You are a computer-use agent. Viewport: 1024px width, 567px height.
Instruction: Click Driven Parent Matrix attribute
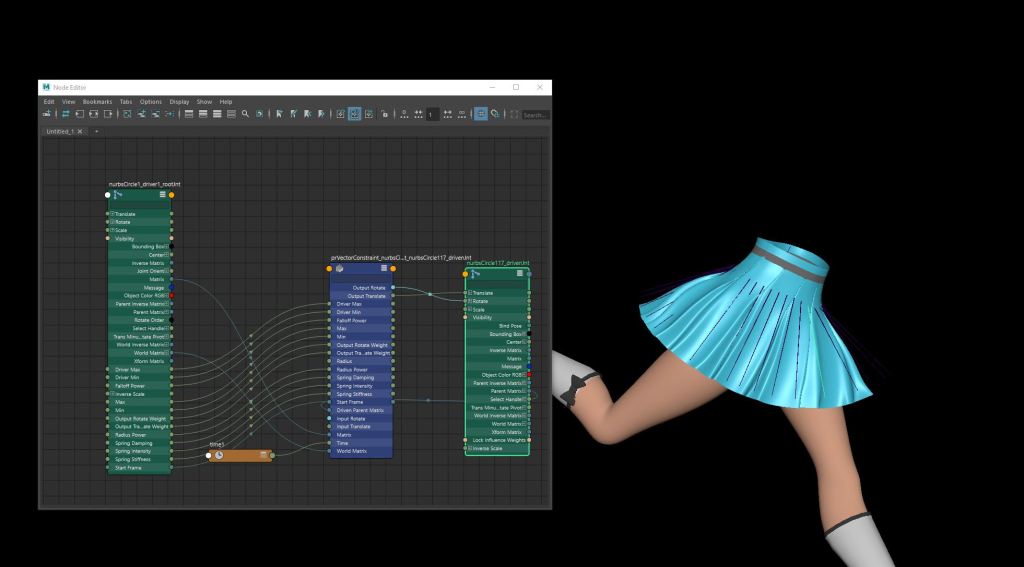click(x=361, y=410)
